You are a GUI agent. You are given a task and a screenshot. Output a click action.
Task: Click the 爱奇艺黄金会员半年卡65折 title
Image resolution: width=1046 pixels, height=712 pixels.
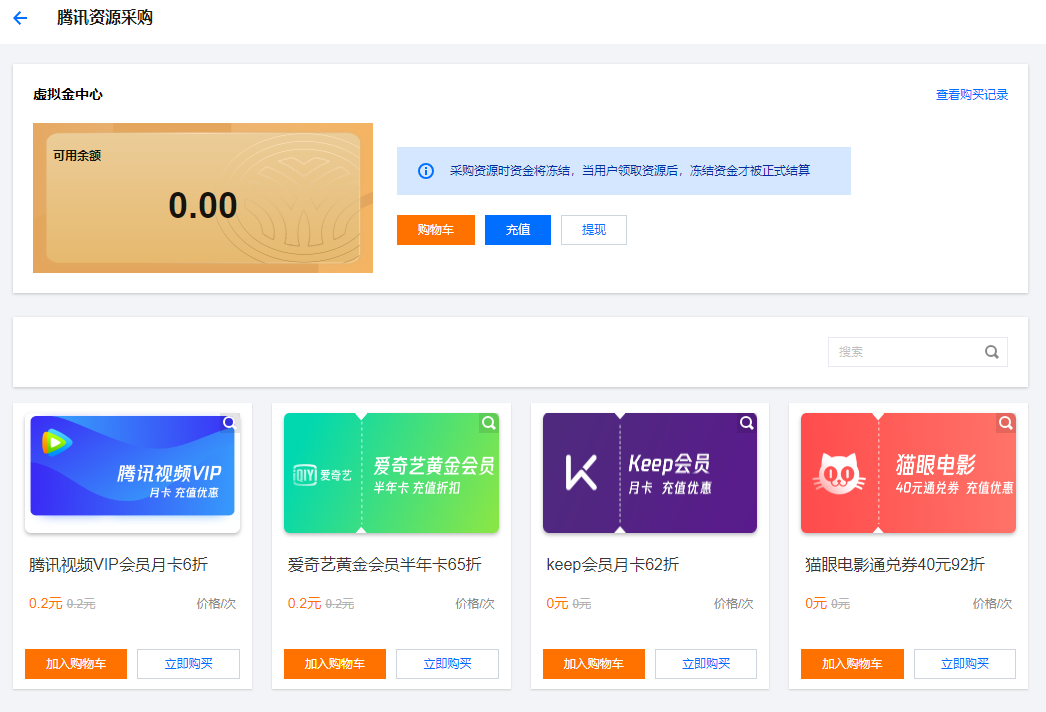coord(384,565)
